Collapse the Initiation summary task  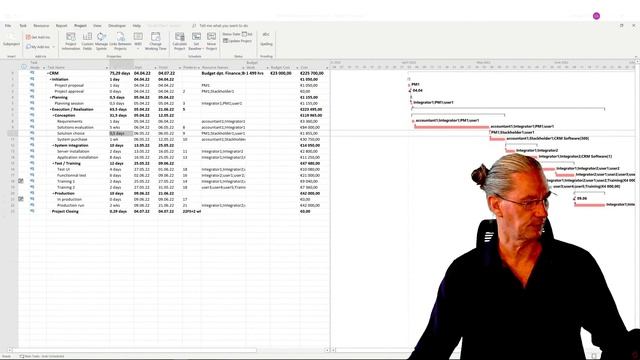(x=51, y=80)
